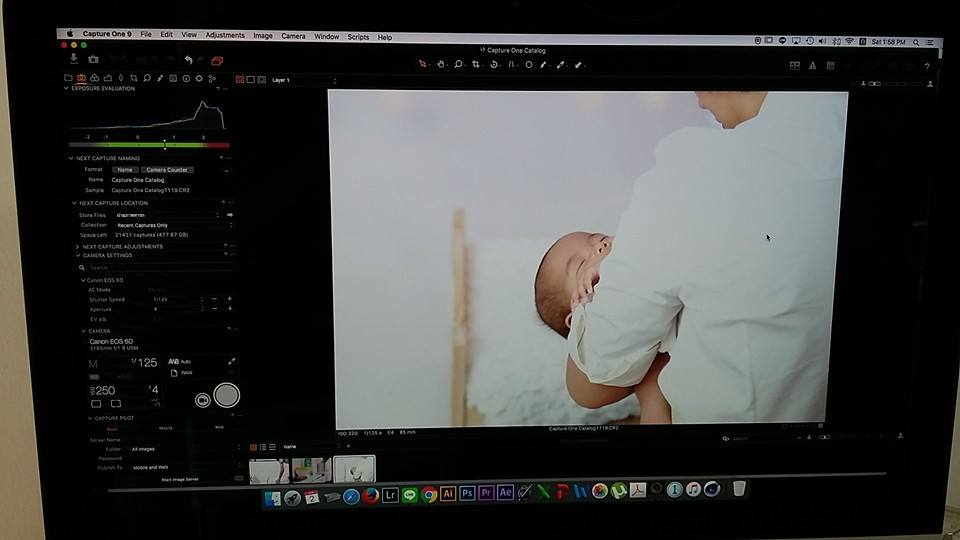
Task: Open the Capture tool tab camera icon
Action: click(81, 78)
